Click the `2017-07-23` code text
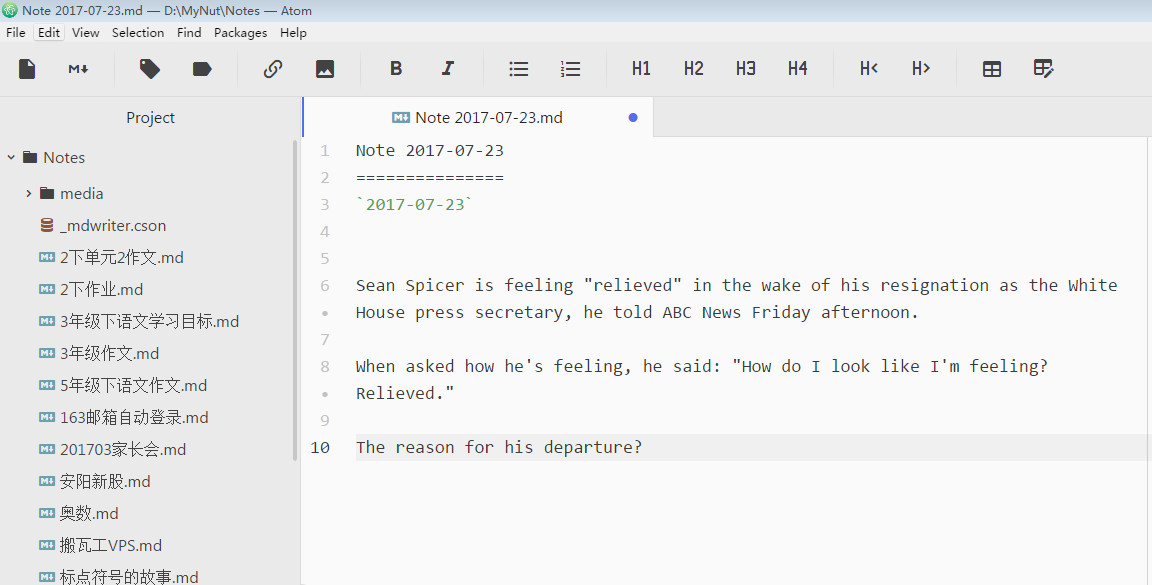The height and width of the screenshot is (585, 1152). tap(414, 204)
